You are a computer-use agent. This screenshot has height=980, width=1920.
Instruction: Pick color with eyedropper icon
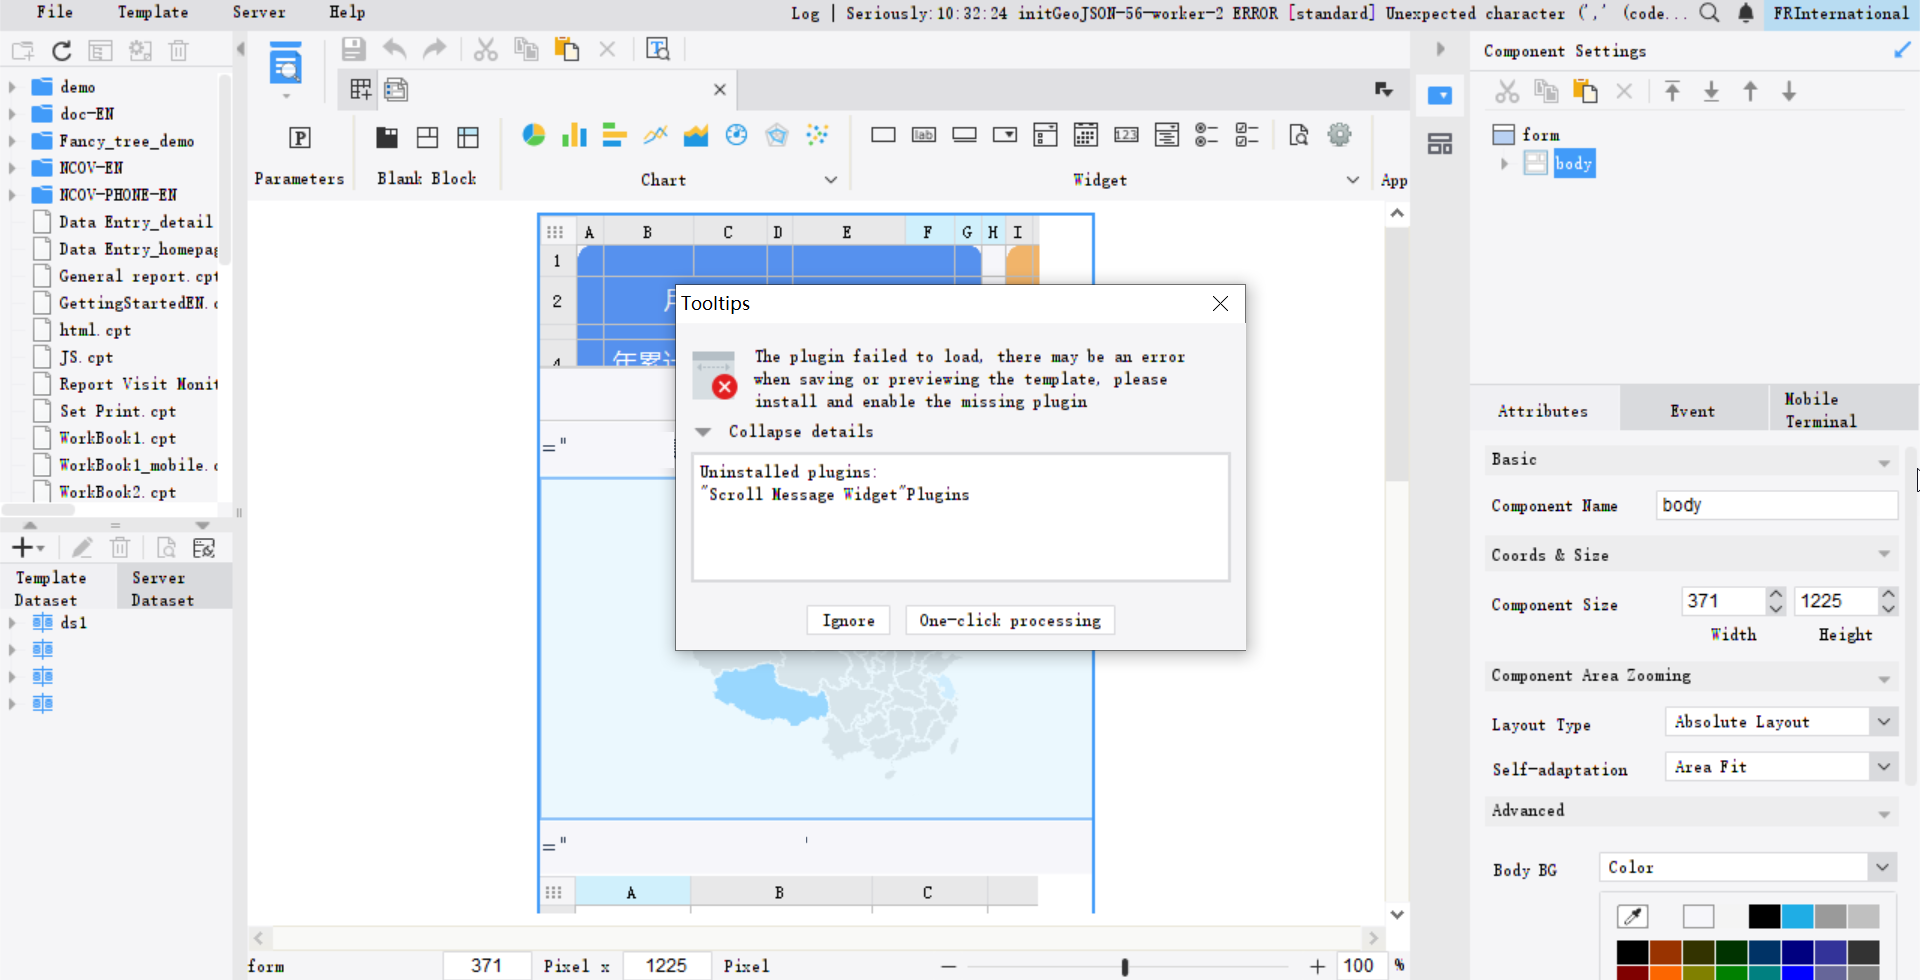1632,916
